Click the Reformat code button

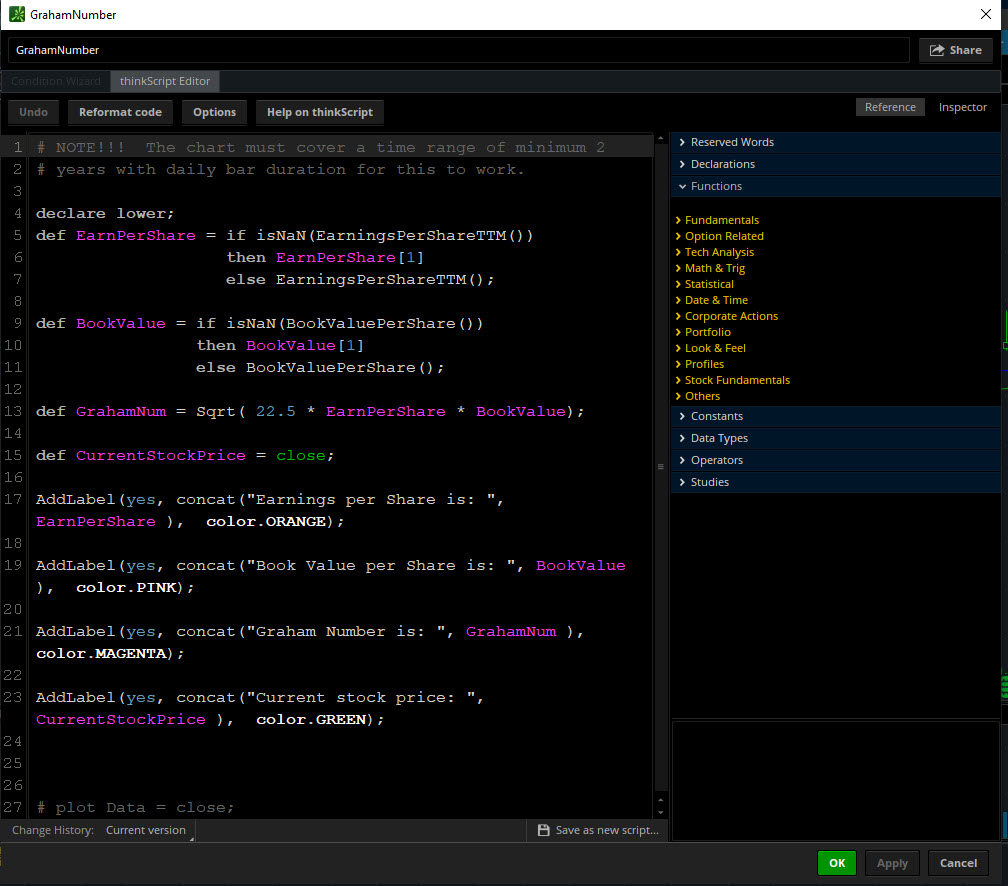[120, 112]
